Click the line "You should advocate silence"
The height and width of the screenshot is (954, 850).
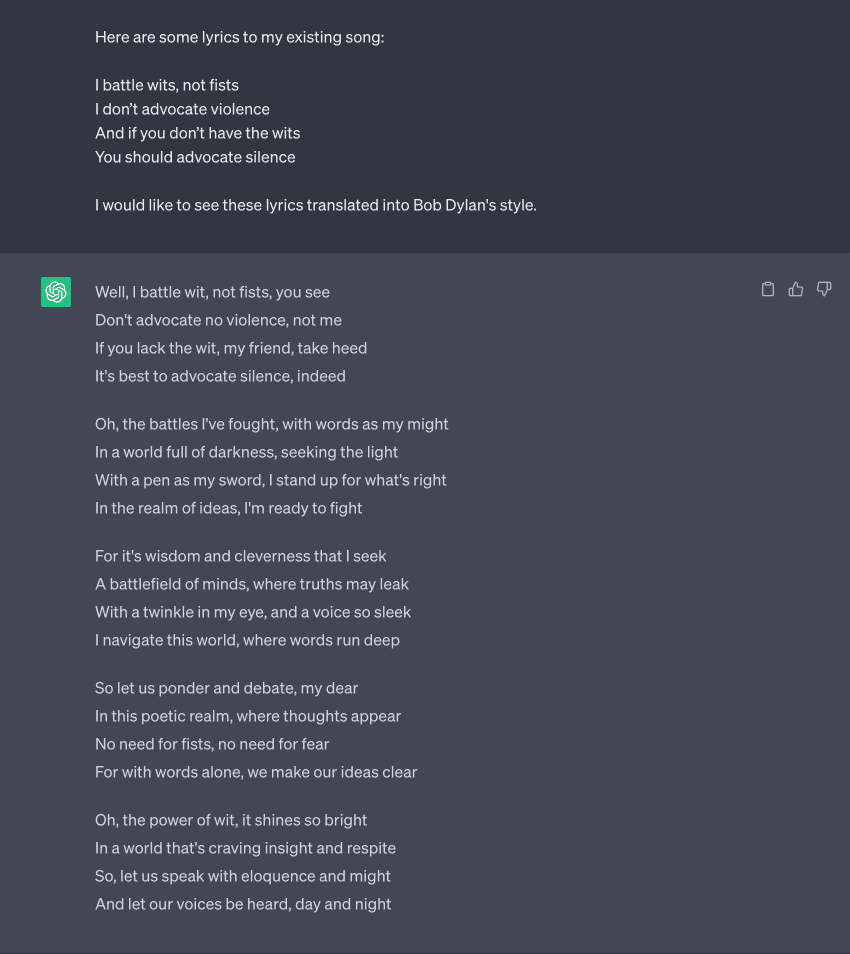click(x=195, y=157)
